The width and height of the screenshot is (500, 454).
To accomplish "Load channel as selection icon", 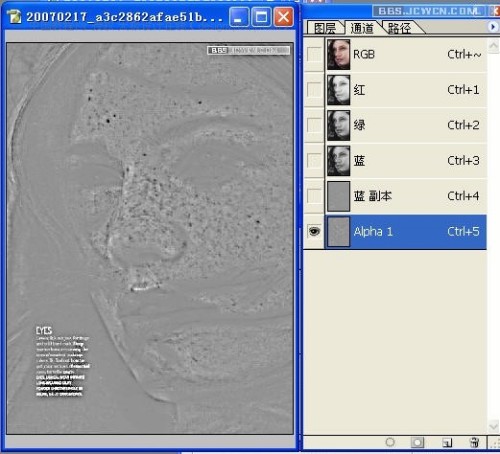I will pos(390,442).
